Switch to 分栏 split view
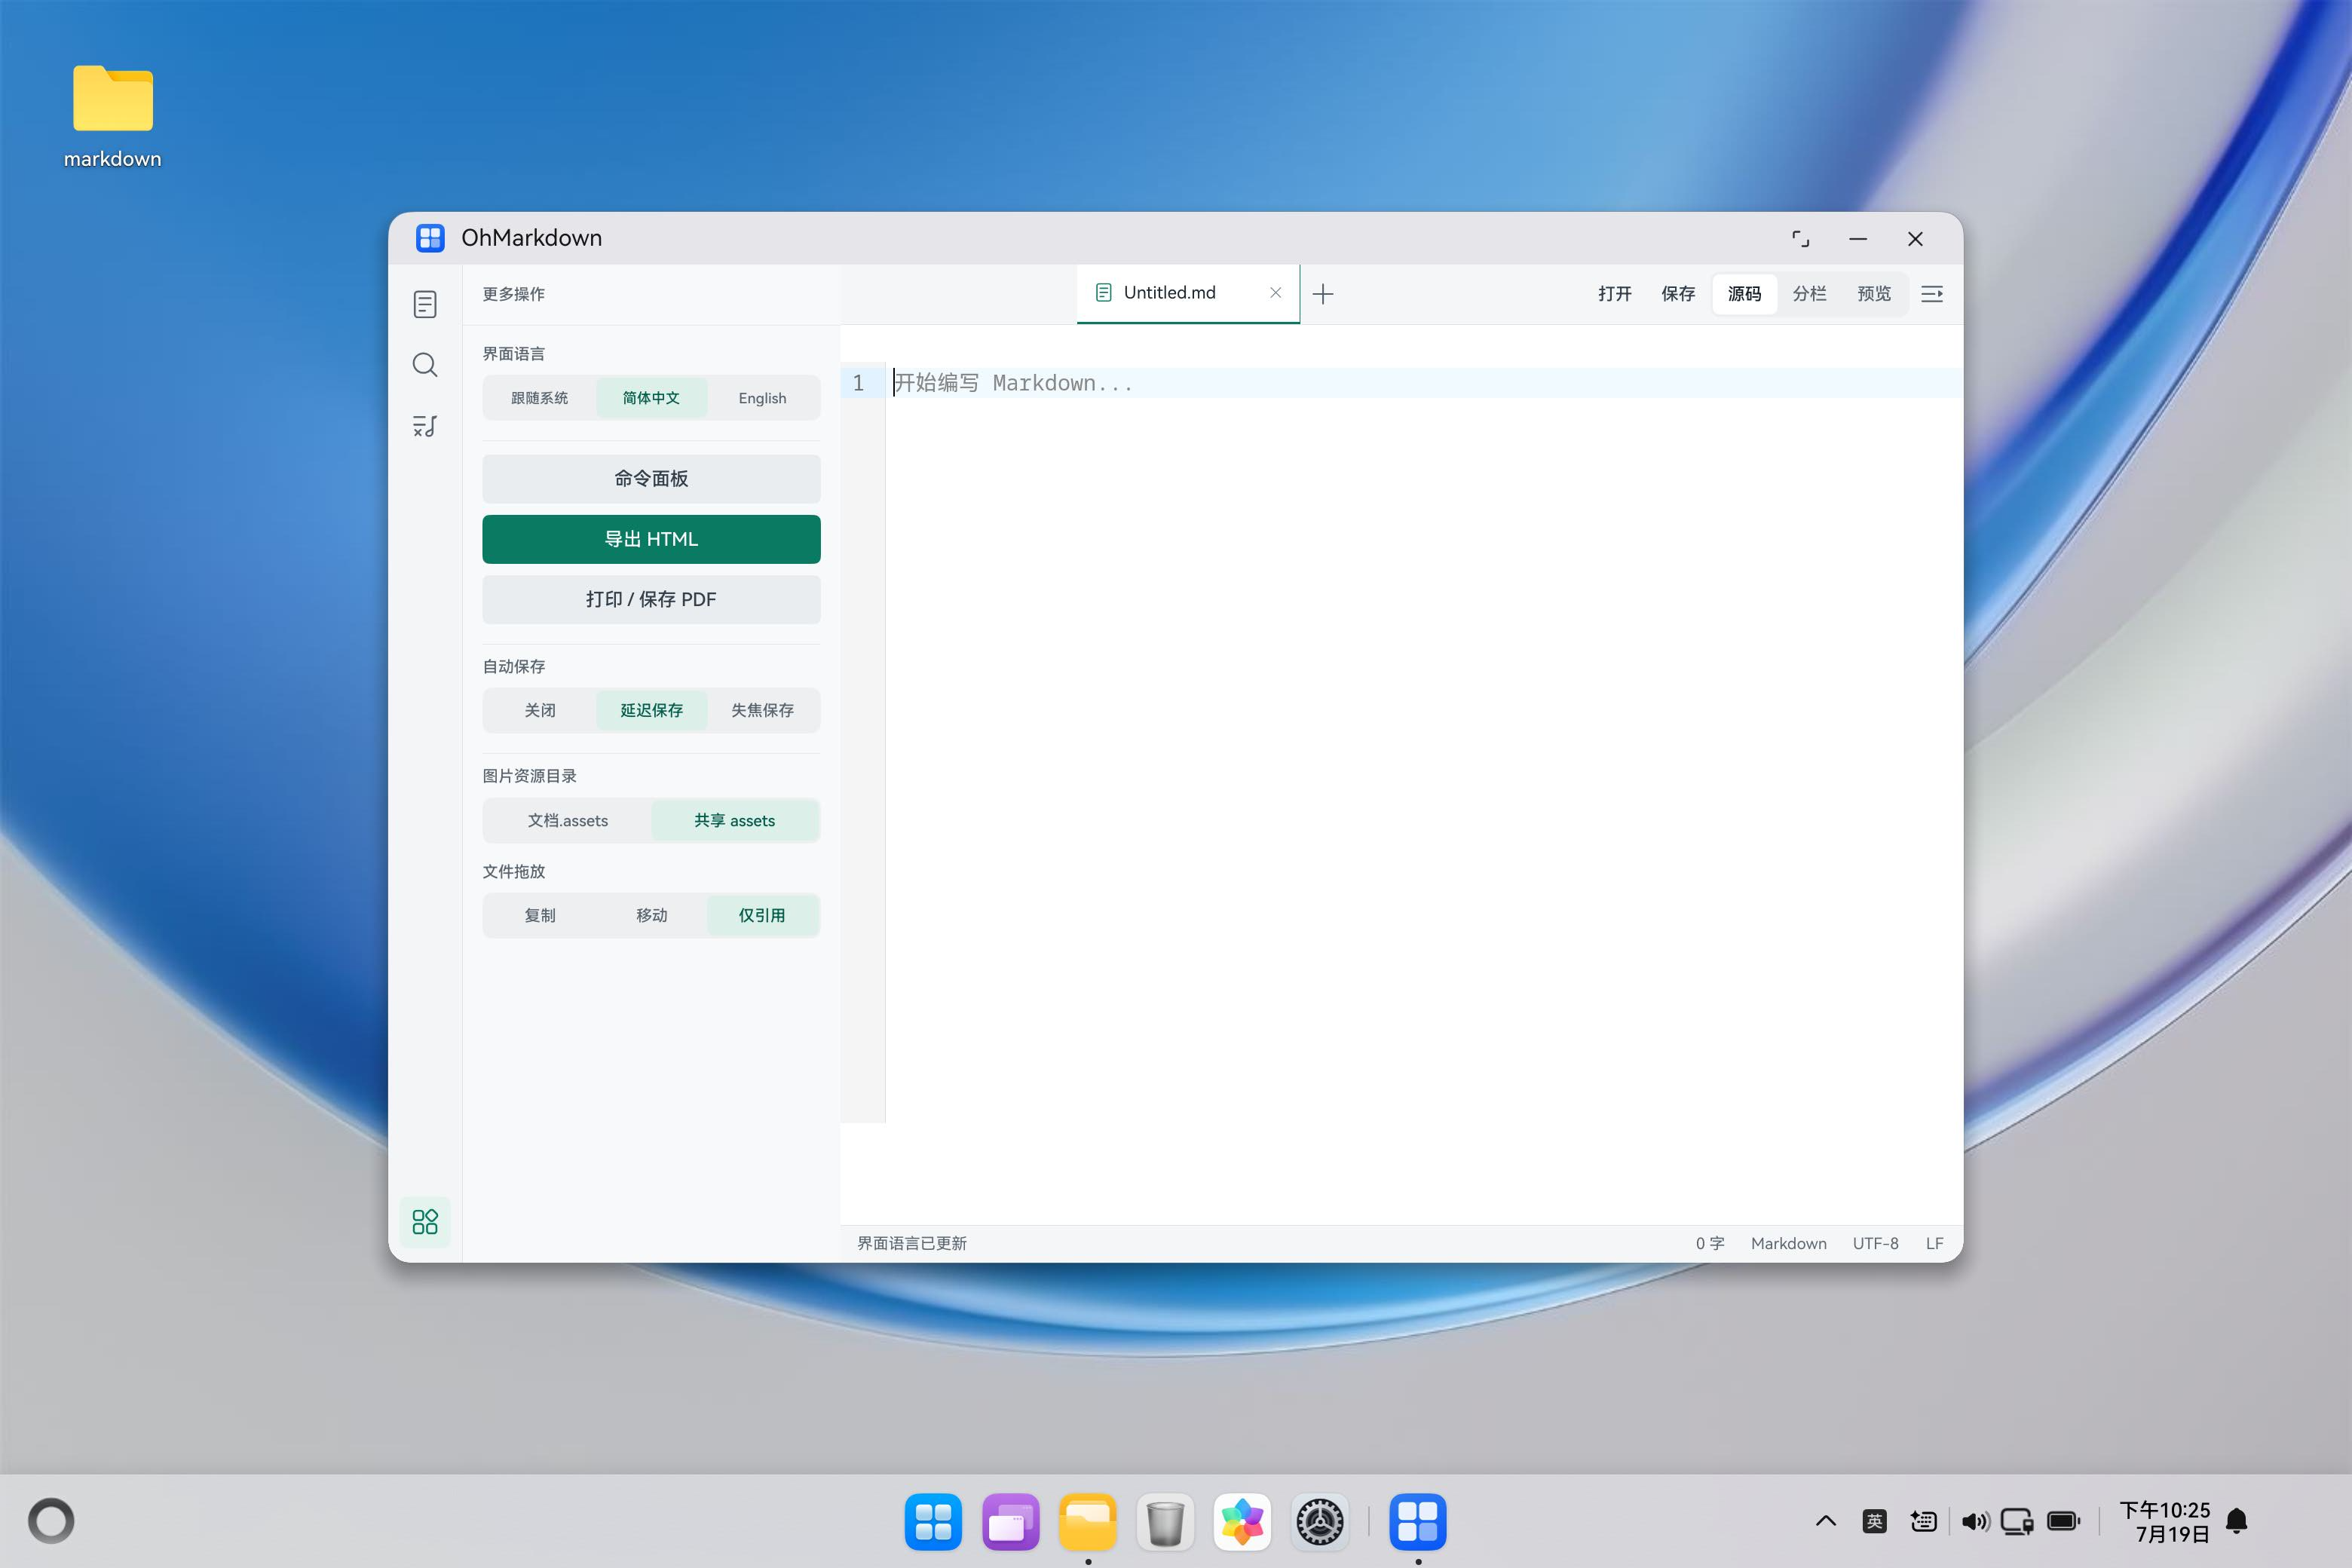2352x1568 pixels. 1809,294
